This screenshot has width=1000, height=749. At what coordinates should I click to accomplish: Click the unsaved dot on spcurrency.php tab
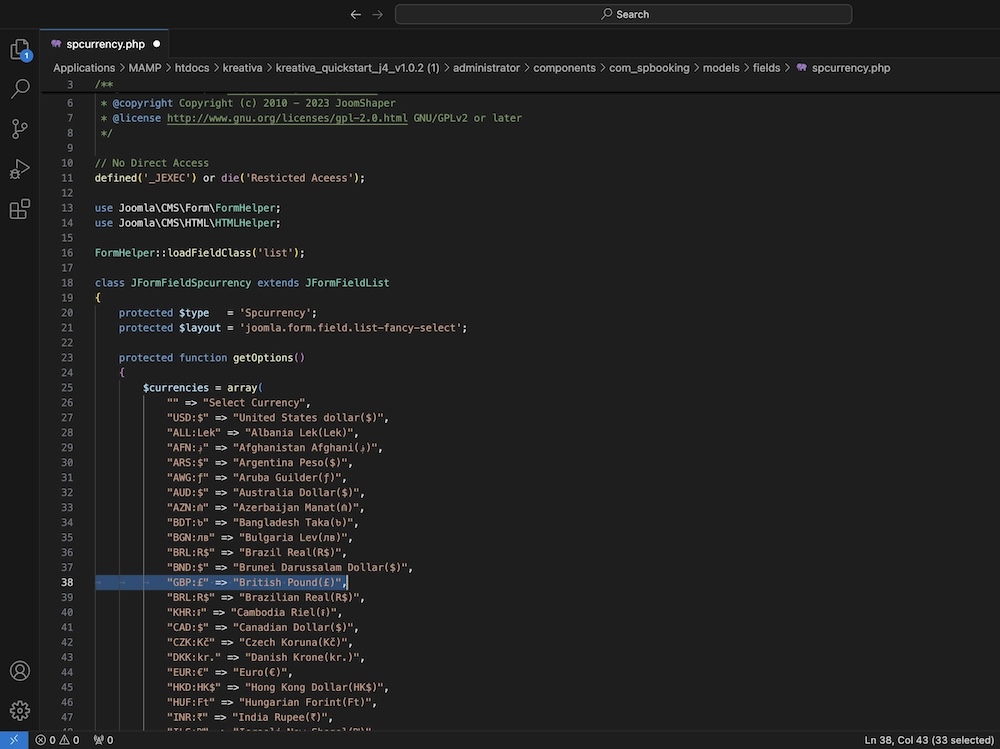[157, 44]
